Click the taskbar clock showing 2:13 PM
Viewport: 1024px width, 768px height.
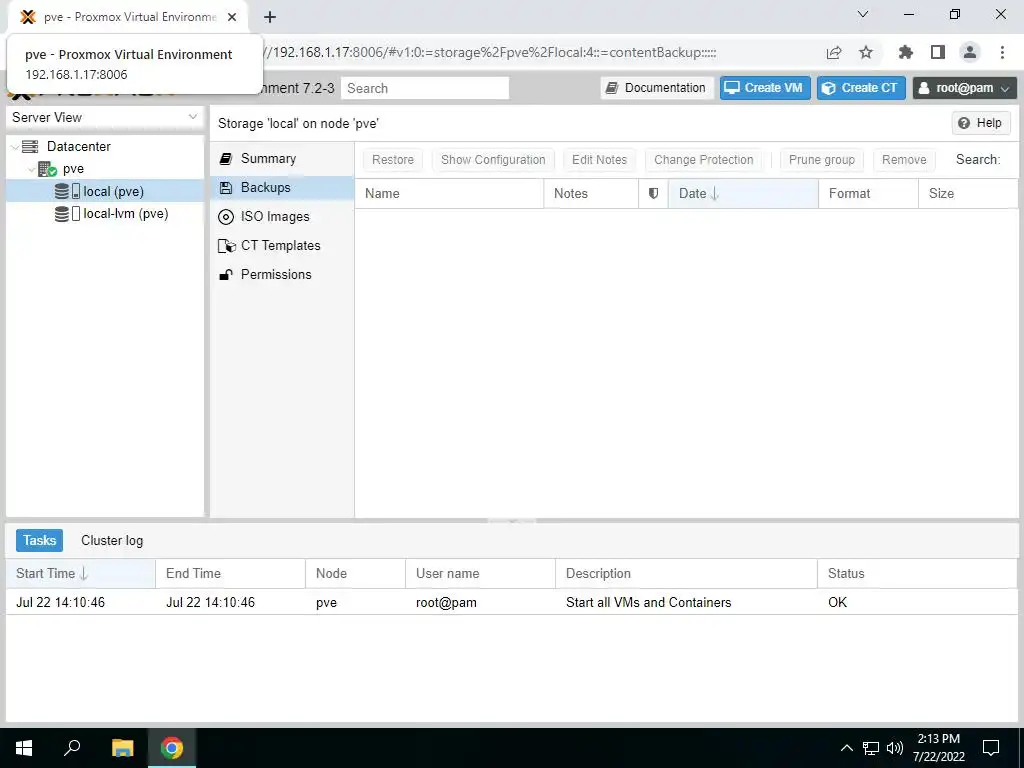click(x=938, y=748)
